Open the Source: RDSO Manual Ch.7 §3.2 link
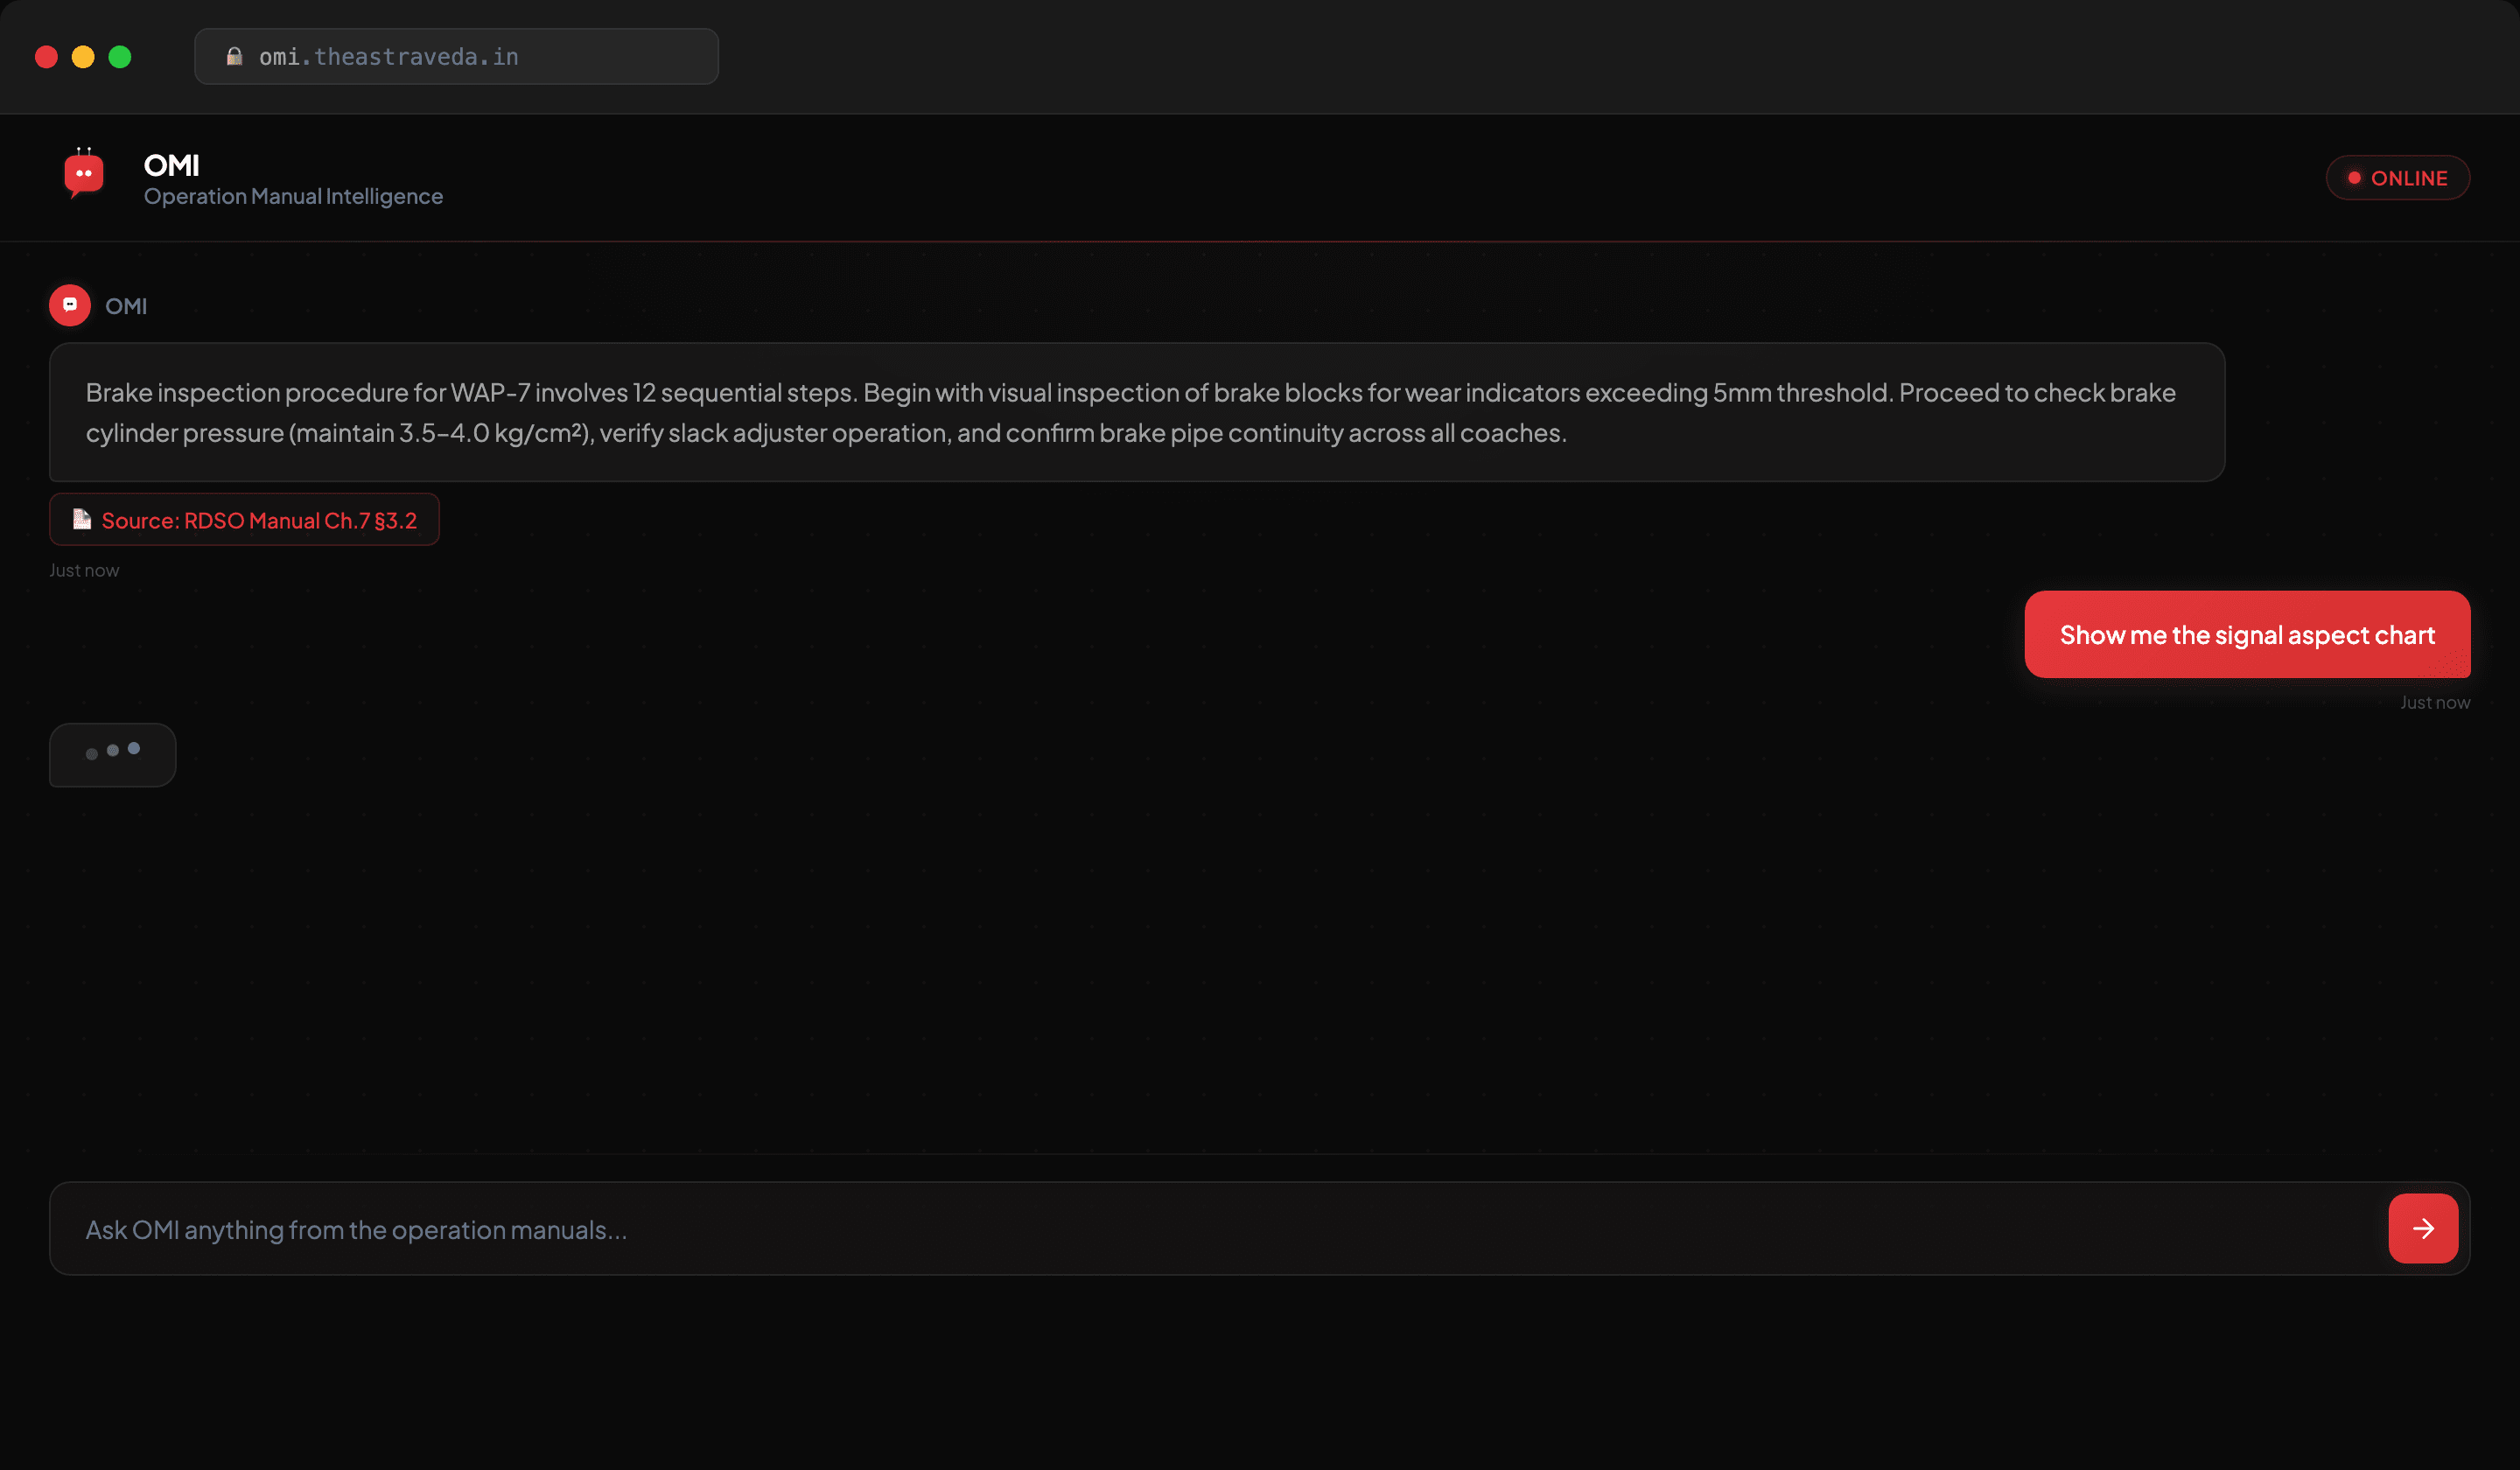The height and width of the screenshot is (1470, 2520). click(x=244, y=520)
